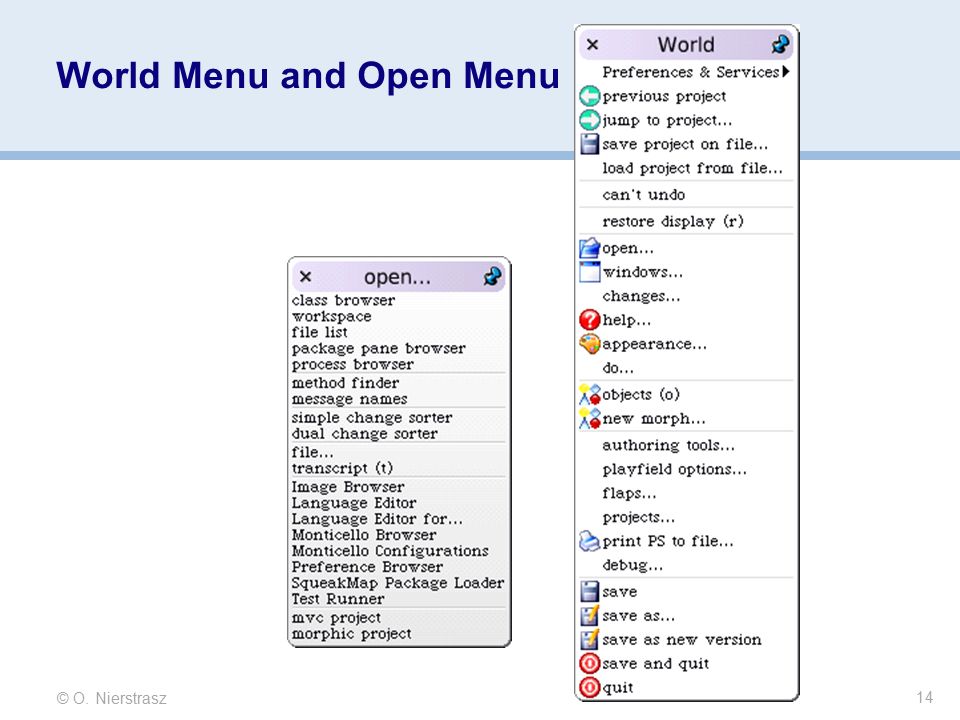Pin the open... menu with the pushpin icon
This screenshot has height=720, width=960.
point(492,277)
